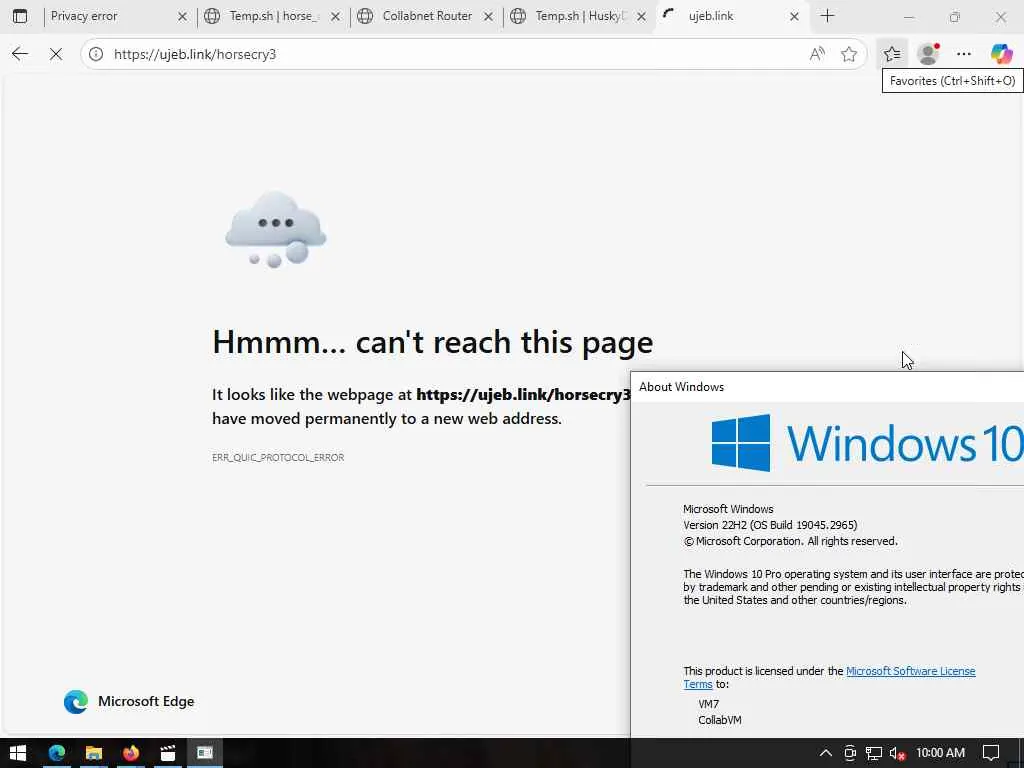The image size is (1024, 768).
Task: Switch to the Temp.sh horse tab
Action: (274, 16)
